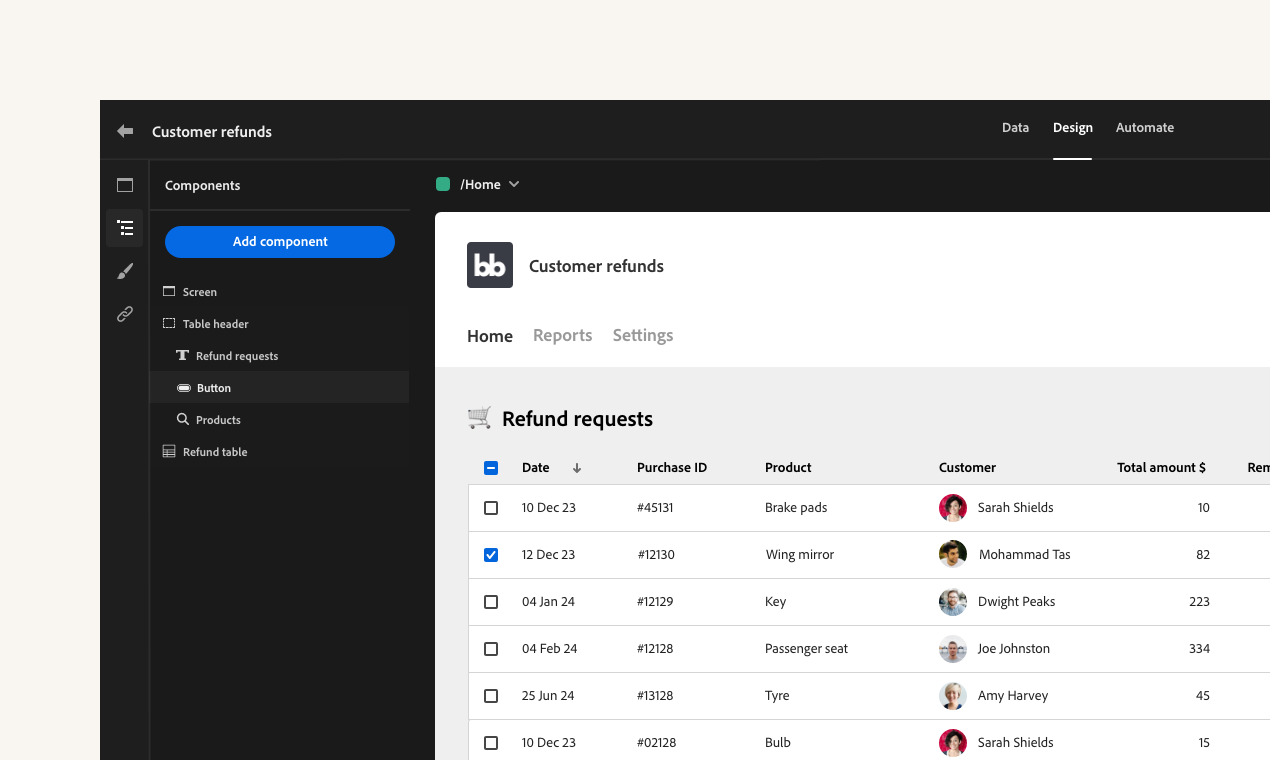Click Customer refunds title in top bar
1270x760 pixels.
tap(212, 132)
